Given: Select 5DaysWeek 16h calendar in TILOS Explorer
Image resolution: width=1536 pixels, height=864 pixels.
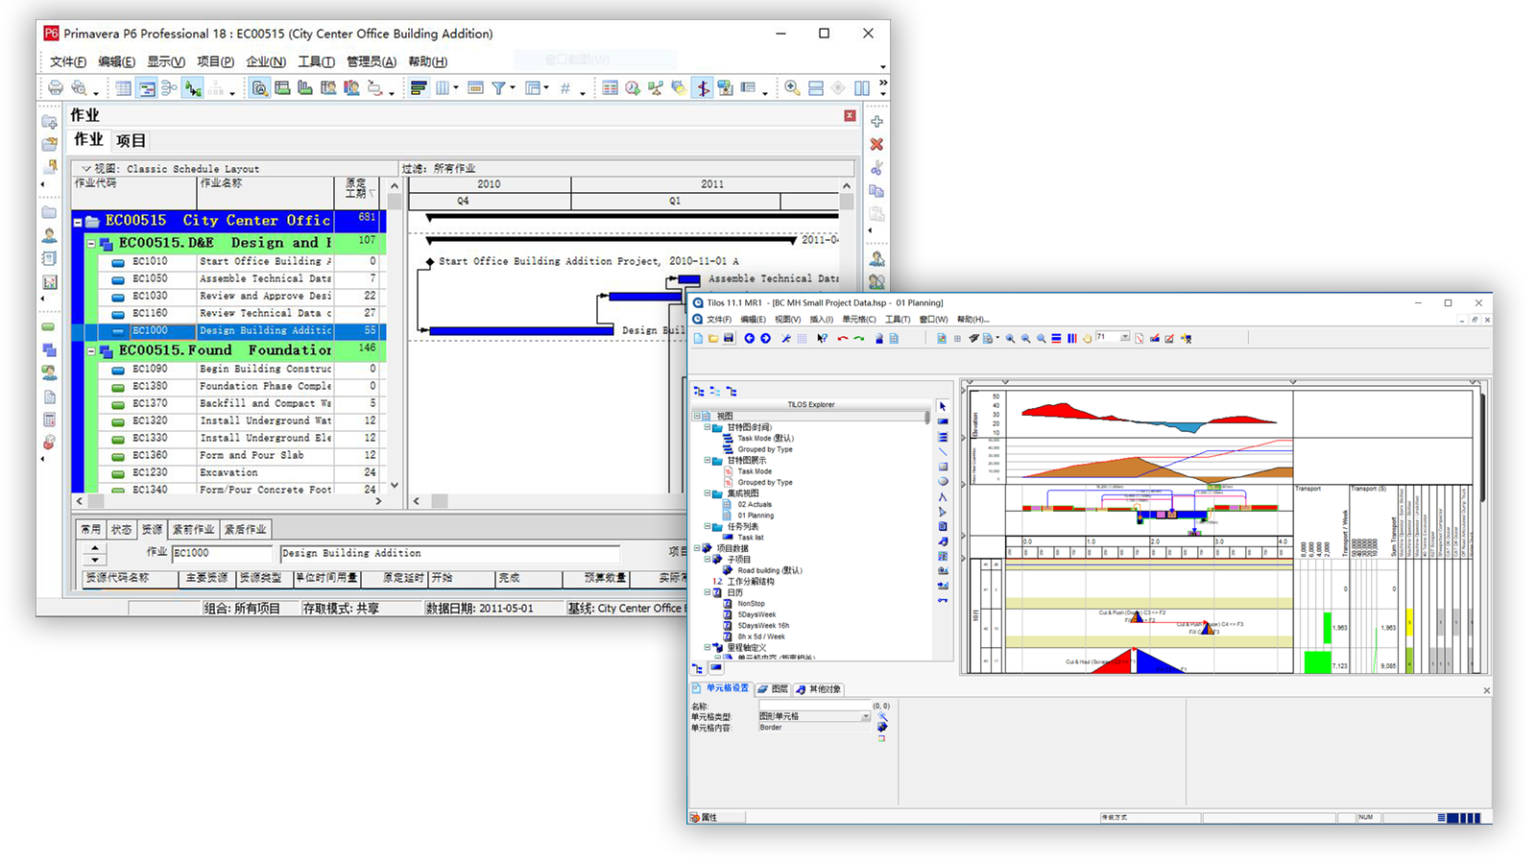Looking at the screenshot, I should tap(763, 626).
